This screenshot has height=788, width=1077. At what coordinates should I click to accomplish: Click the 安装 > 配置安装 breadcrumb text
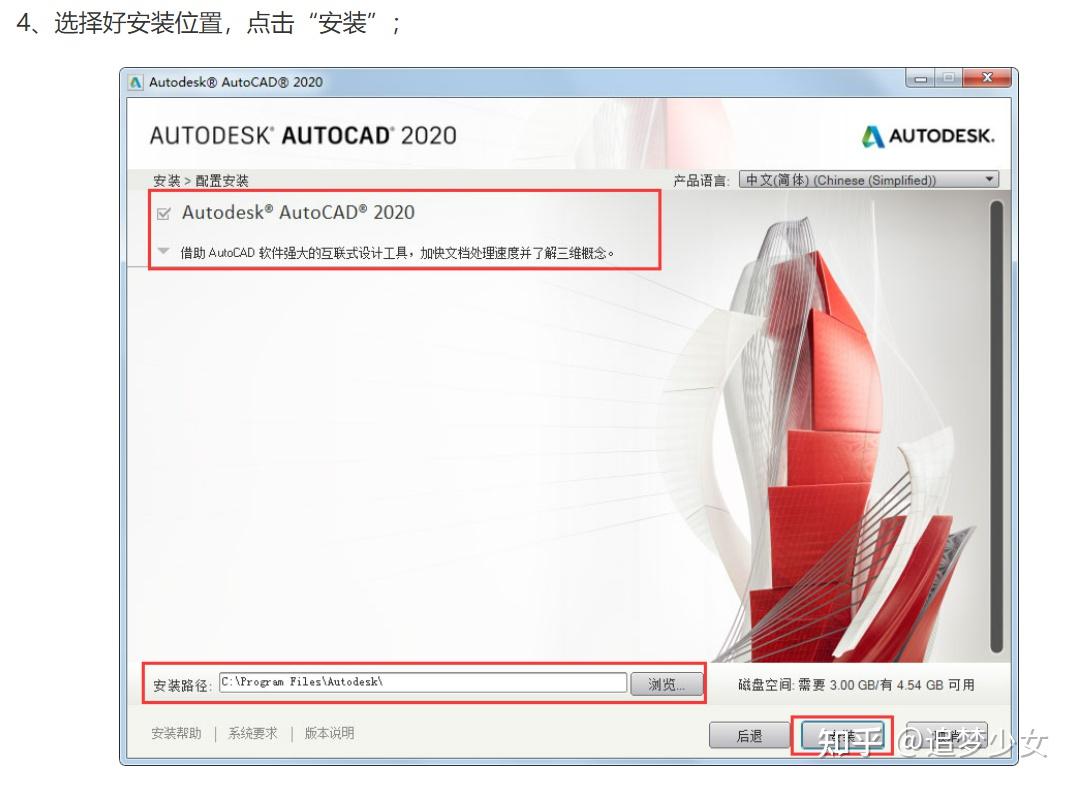click(x=201, y=181)
